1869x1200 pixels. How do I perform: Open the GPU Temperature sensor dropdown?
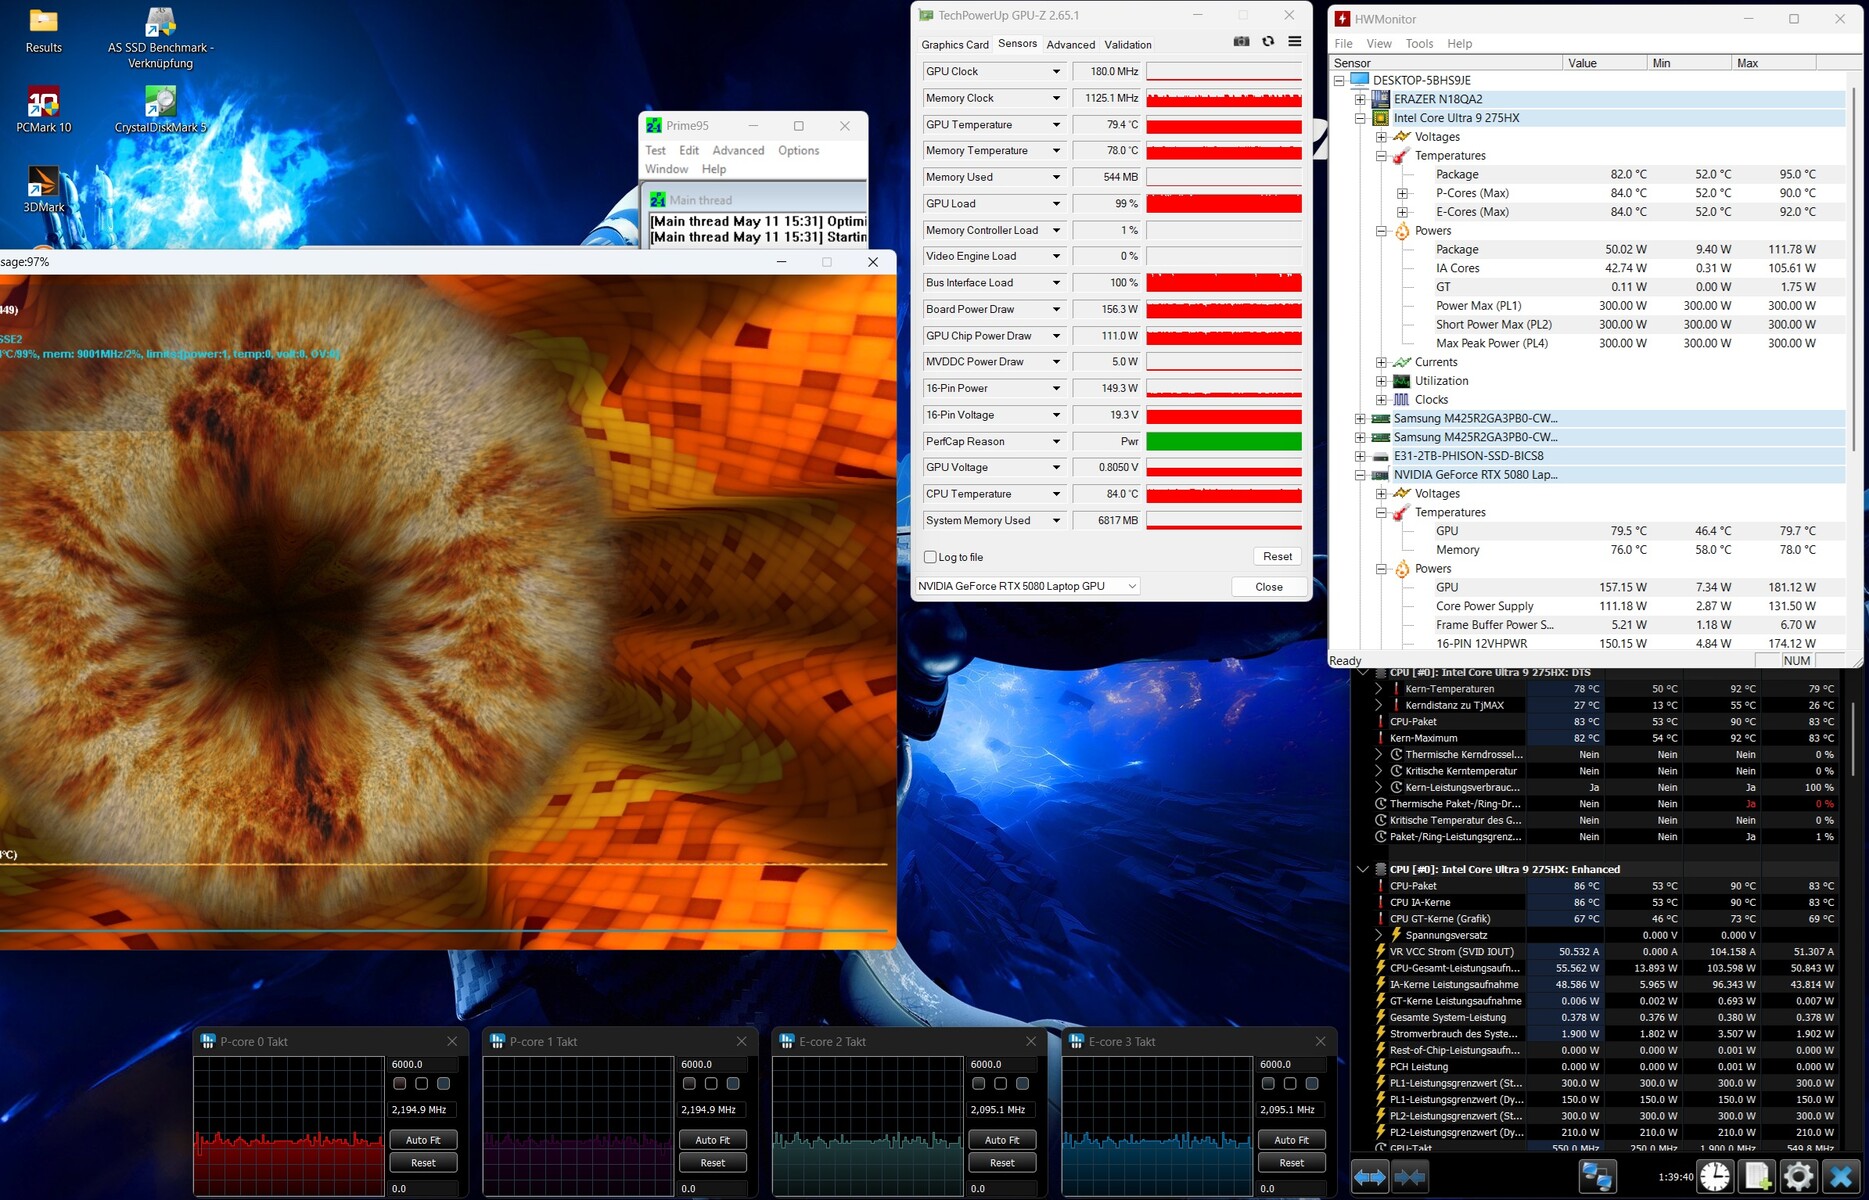(1056, 125)
